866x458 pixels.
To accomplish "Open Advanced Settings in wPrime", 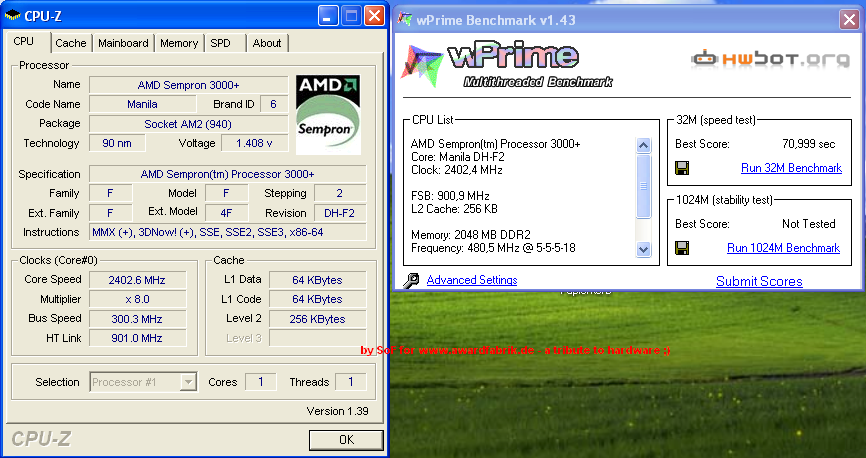I will click(x=472, y=280).
